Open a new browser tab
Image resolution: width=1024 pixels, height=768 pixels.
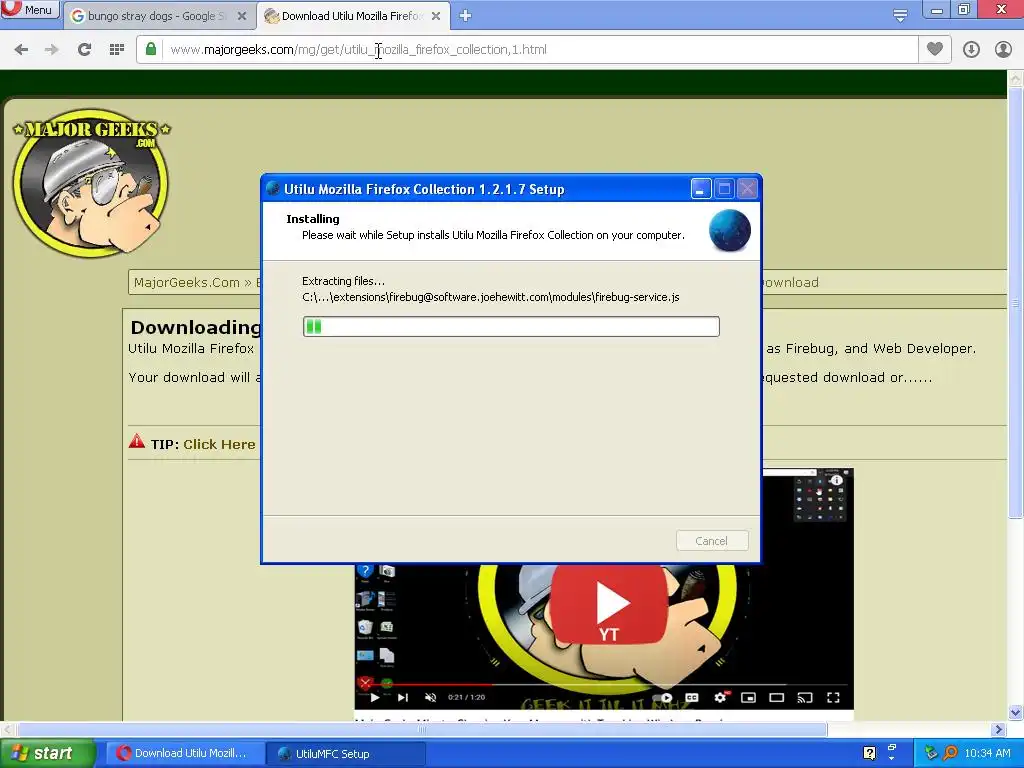tap(465, 16)
